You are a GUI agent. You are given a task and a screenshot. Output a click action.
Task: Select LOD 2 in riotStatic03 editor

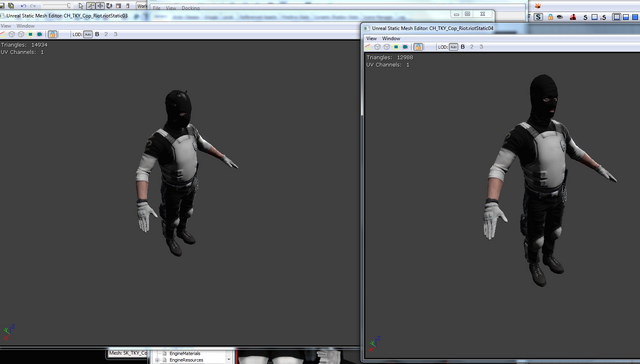pyautogui.click(x=106, y=34)
